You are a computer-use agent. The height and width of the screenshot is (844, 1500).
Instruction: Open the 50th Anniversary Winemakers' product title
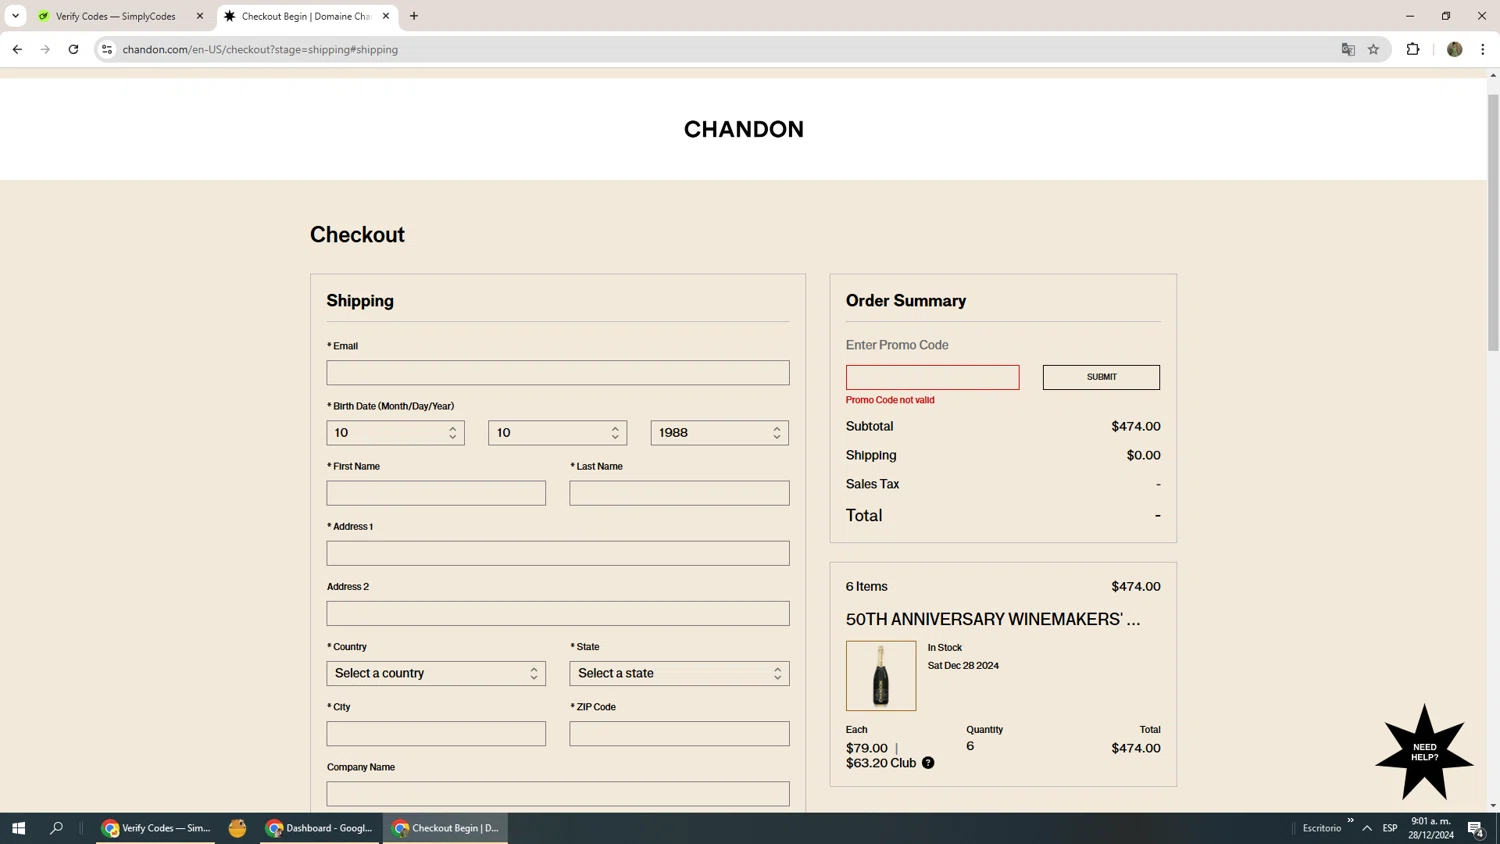click(993, 619)
